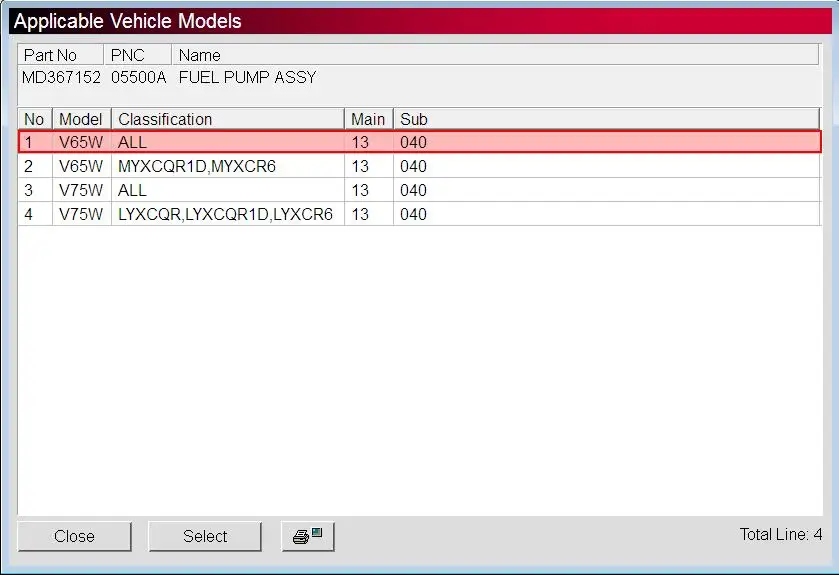Click the PNC column header
839x575 pixels.
coord(138,55)
